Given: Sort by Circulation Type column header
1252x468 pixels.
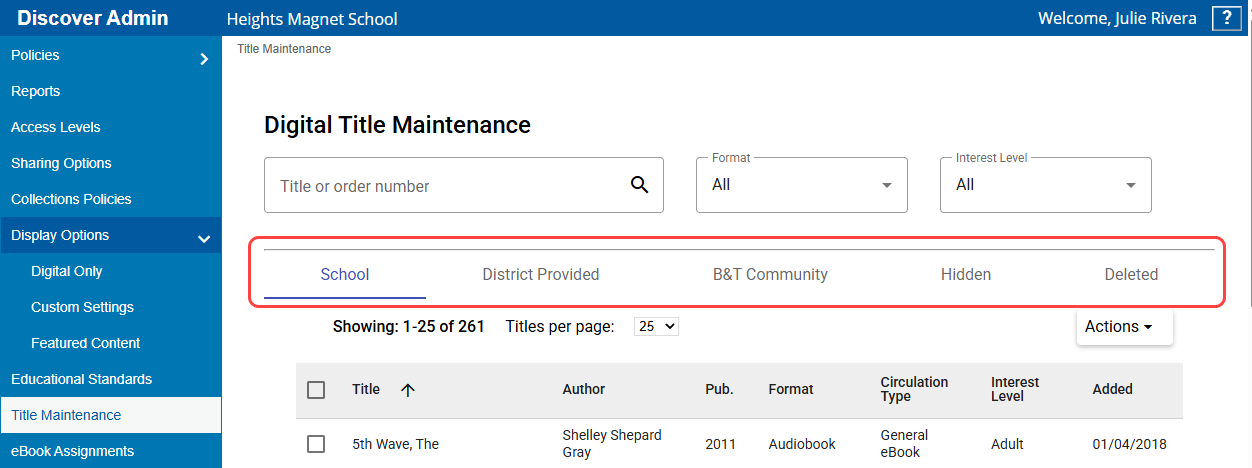Looking at the screenshot, I should [914, 389].
